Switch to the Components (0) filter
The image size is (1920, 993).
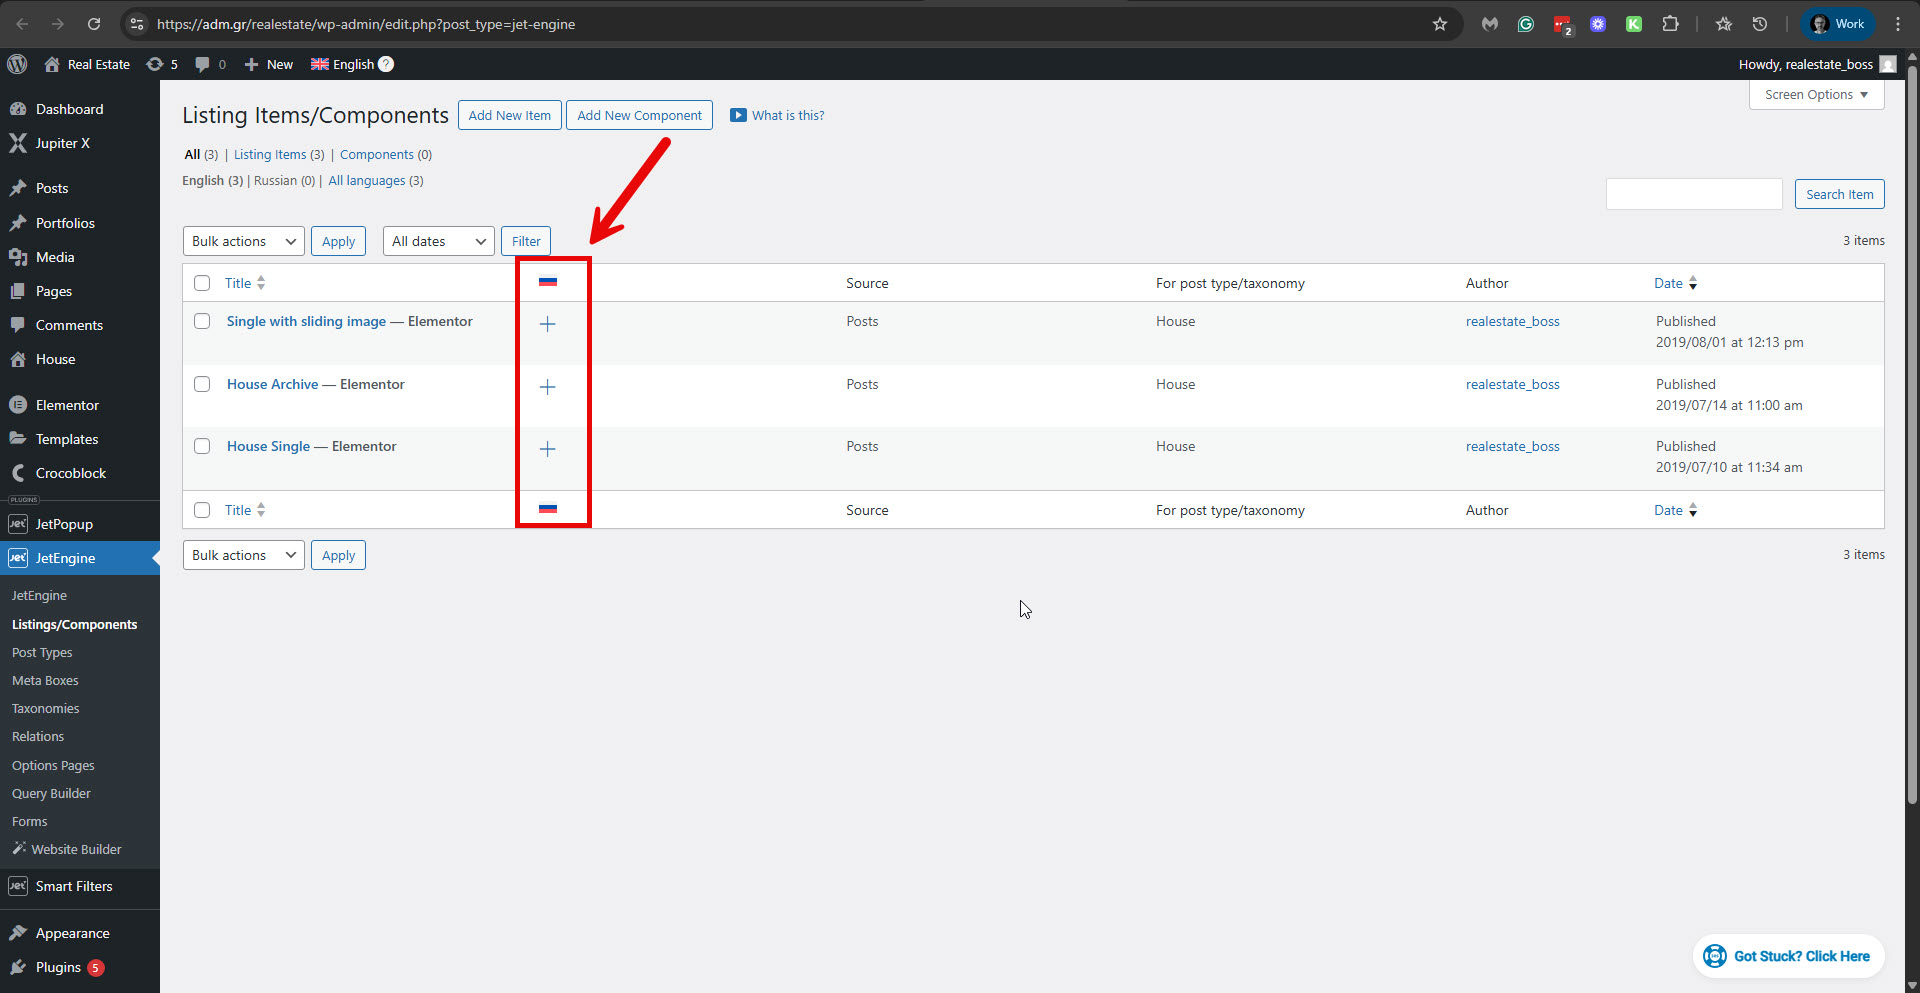pyautogui.click(x=386, y=155)
